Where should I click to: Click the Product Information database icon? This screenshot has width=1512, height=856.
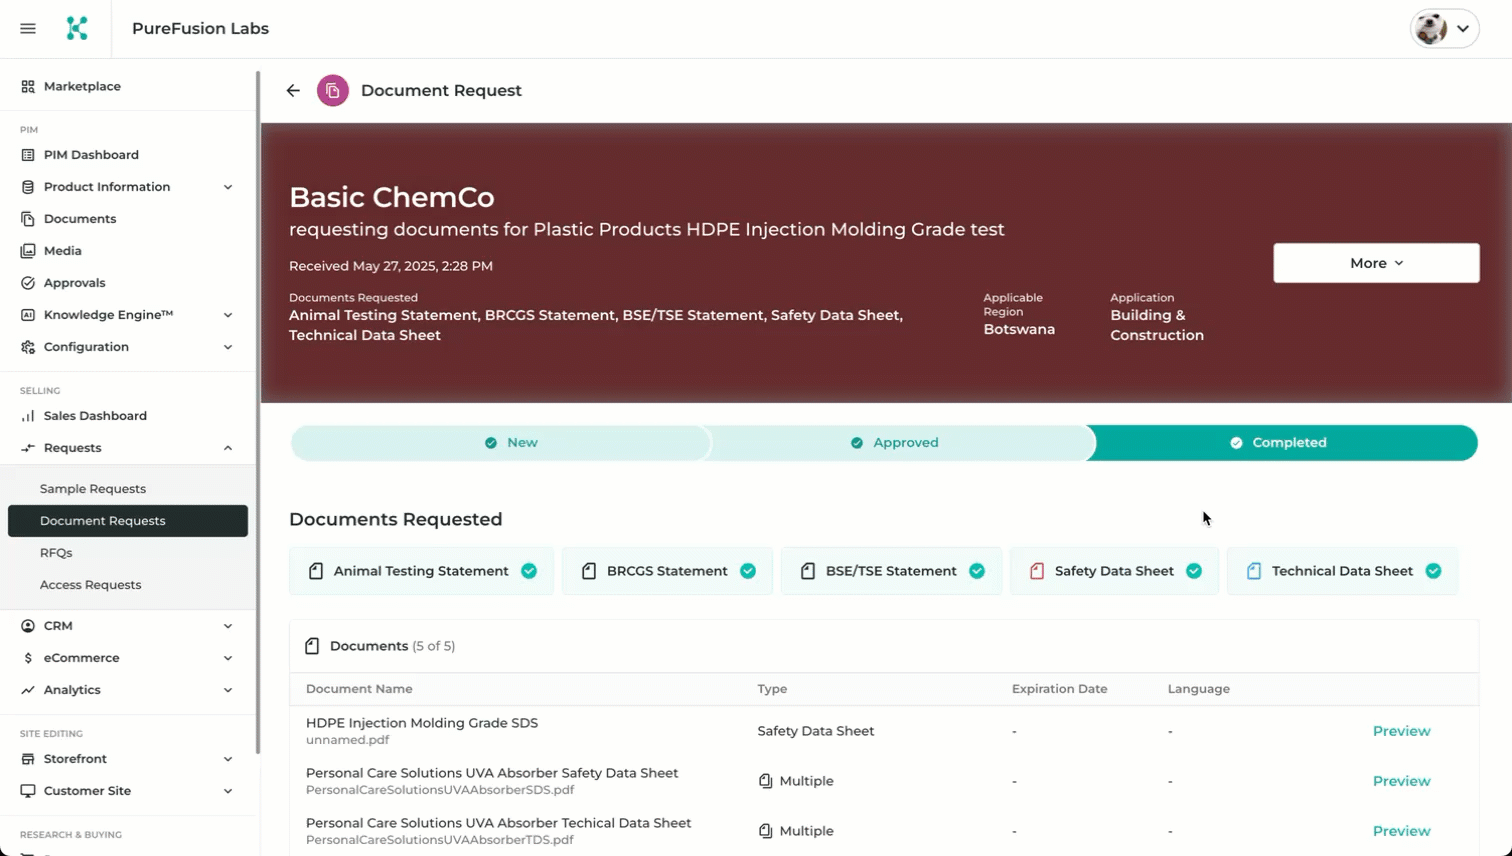[28, 187]
